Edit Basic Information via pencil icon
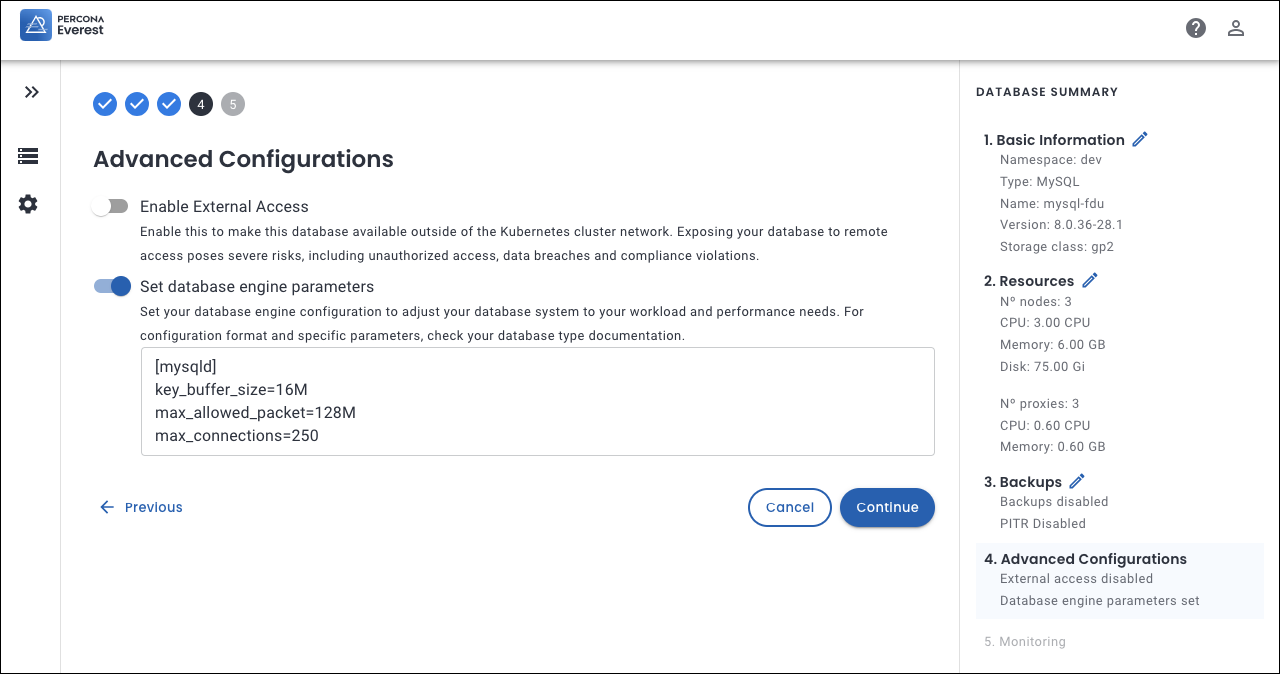This screenshot has height=674, width=1280. click(x=1140, y=140)
